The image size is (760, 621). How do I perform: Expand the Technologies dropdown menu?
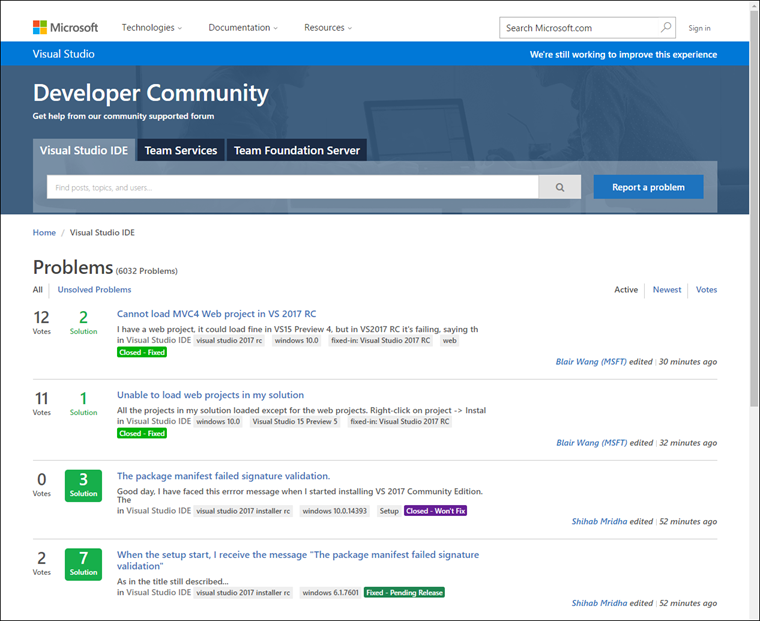[152, 28]
